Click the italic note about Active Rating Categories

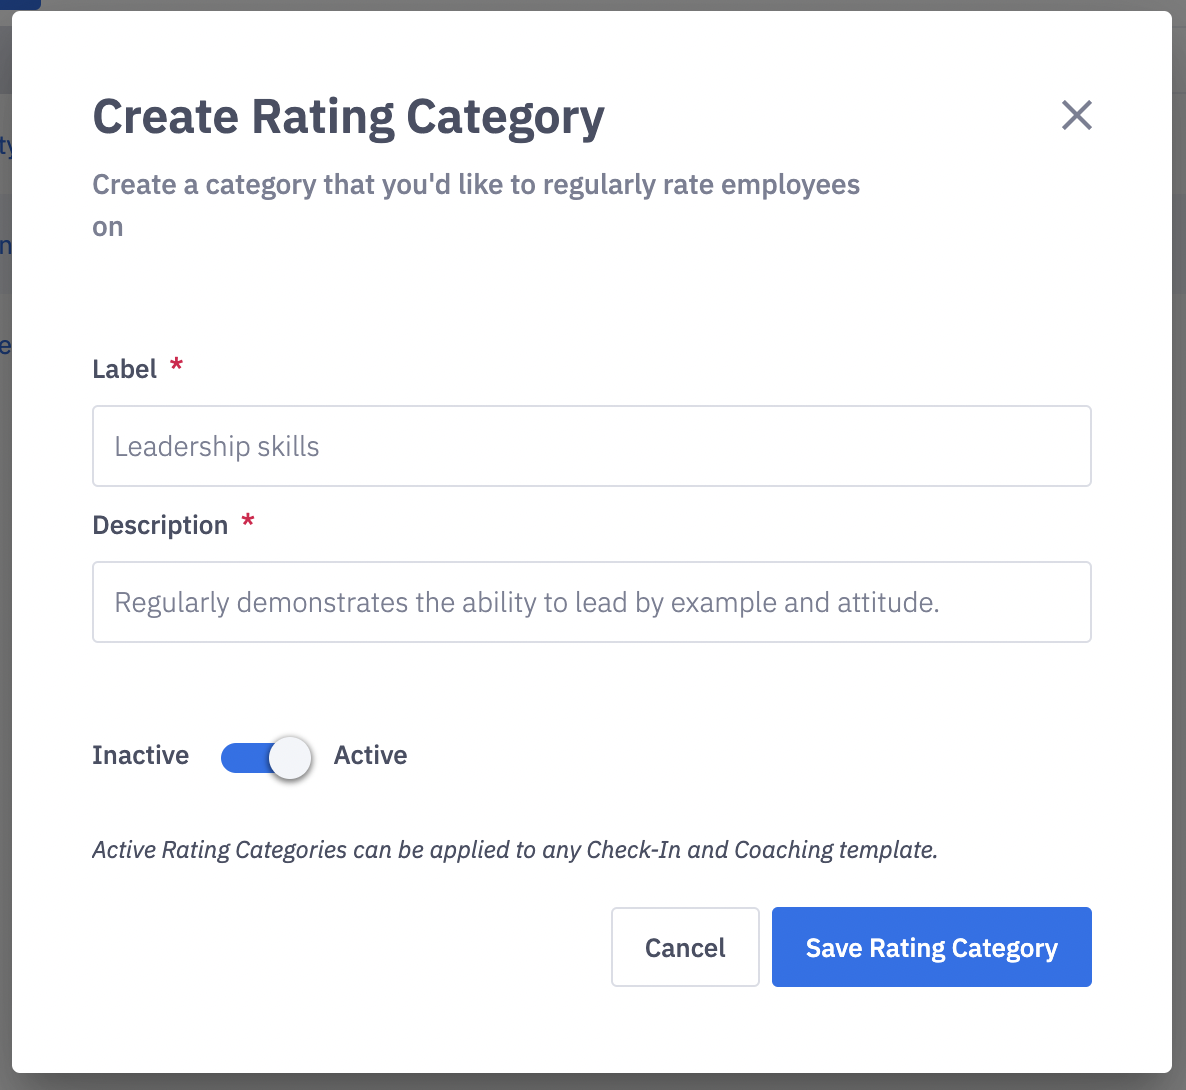pyautogui.click(x=514, y=850)
